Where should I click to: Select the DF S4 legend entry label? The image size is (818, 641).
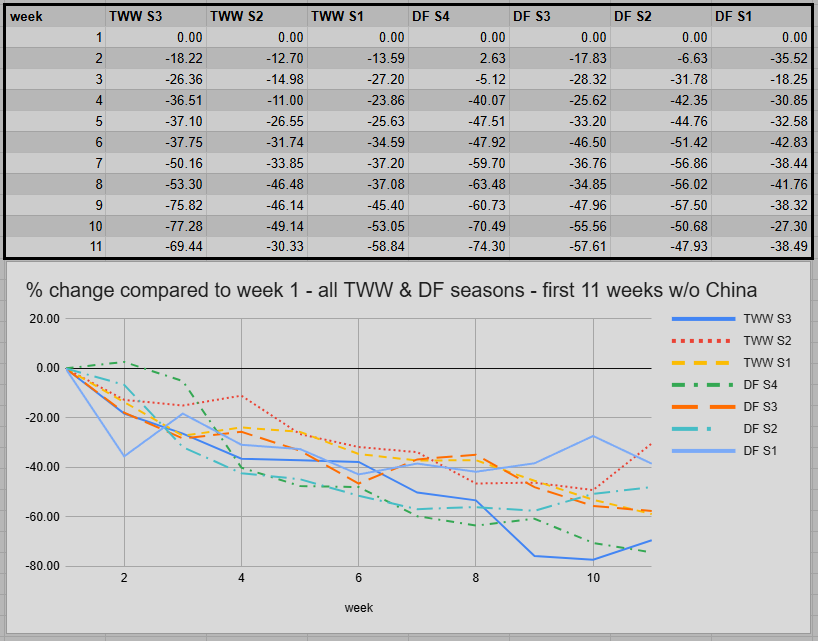(763, 385)
